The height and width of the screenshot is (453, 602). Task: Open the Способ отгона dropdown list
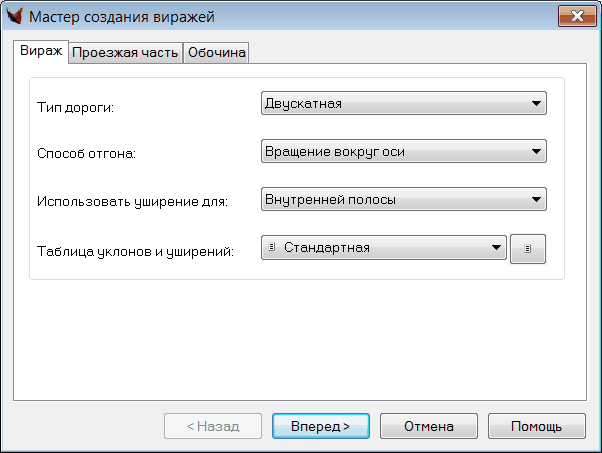(x=403, y=151)
